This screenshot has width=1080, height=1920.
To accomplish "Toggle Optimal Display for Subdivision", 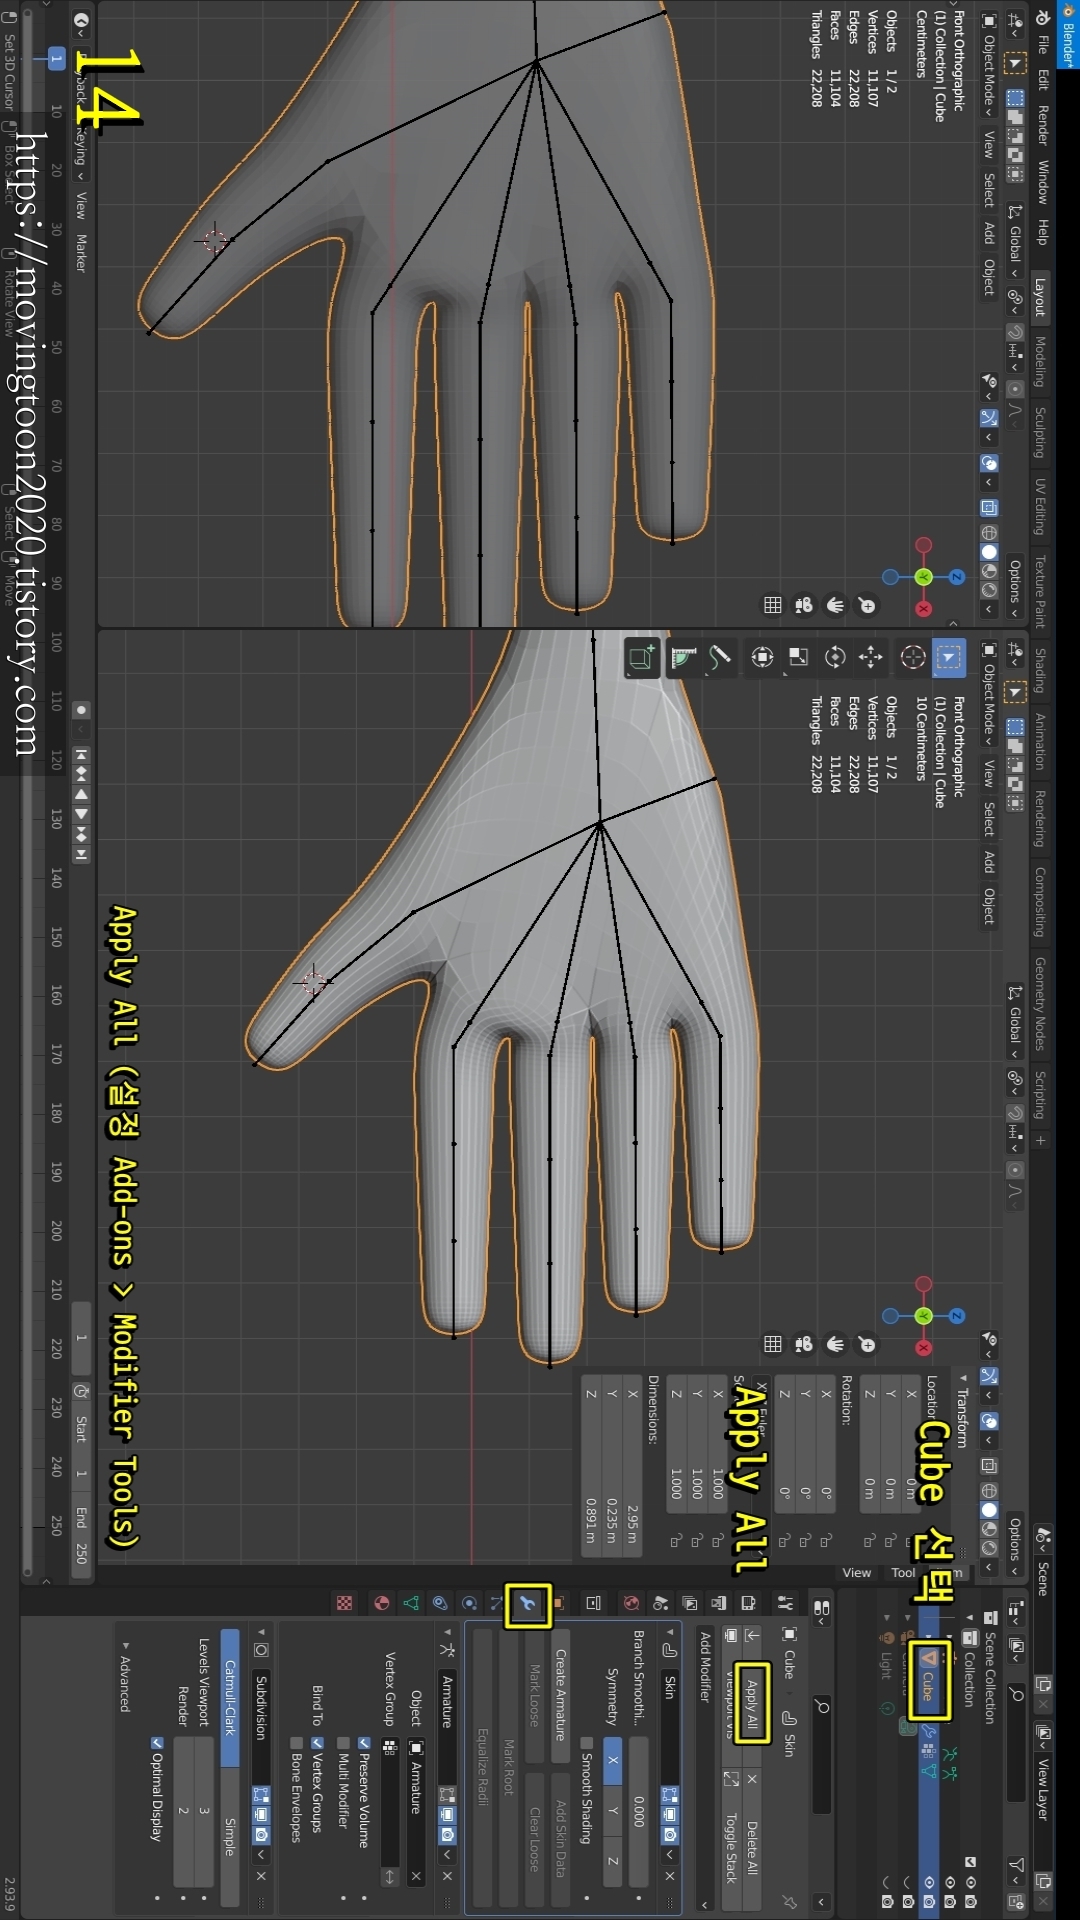I will [157, 1743].
